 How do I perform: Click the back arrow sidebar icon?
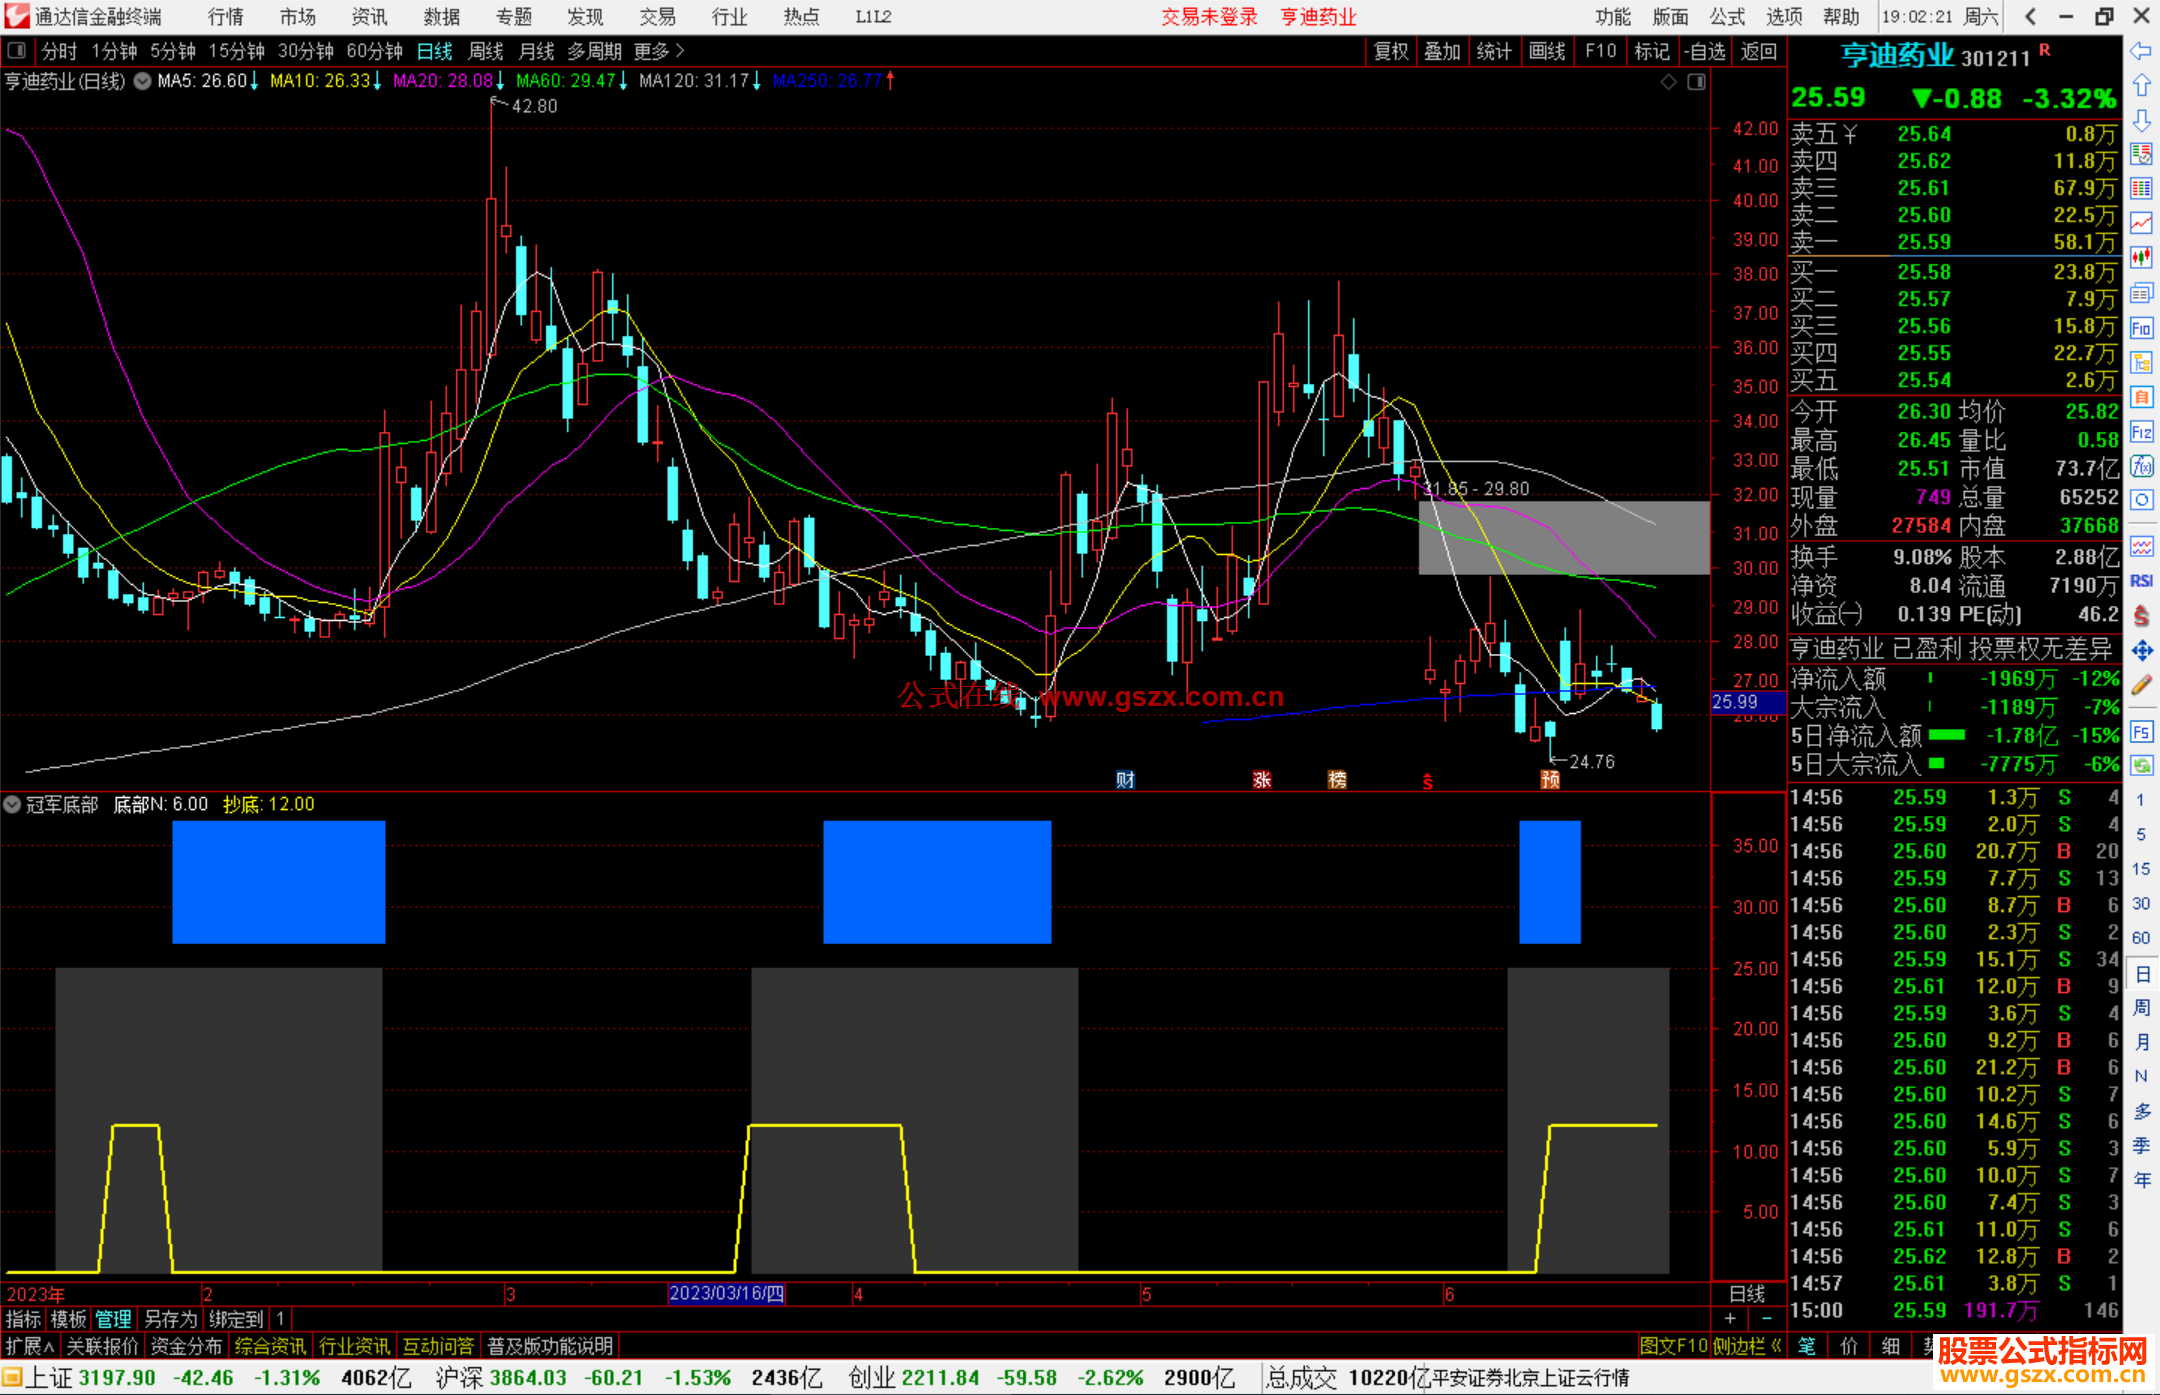tap(2141, 51)
